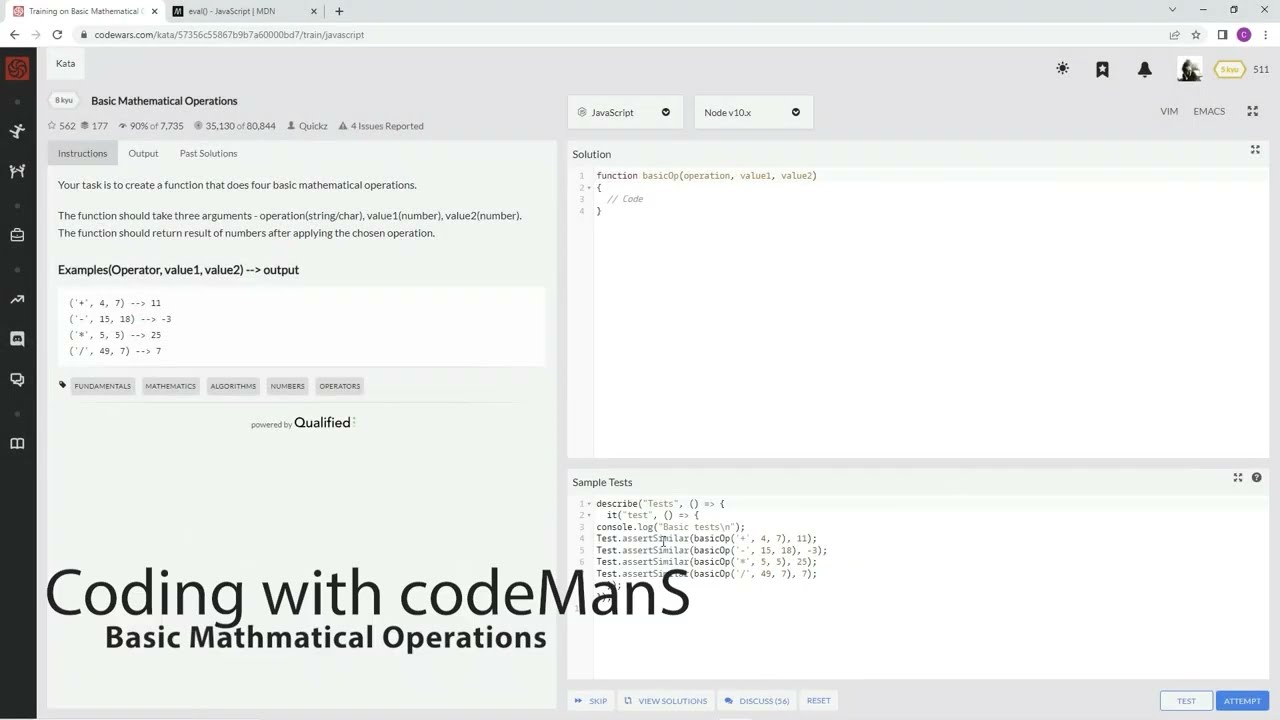1280x720 pixels.
Task: Open the ALGORITHMS tag
Action: [233, 386]
